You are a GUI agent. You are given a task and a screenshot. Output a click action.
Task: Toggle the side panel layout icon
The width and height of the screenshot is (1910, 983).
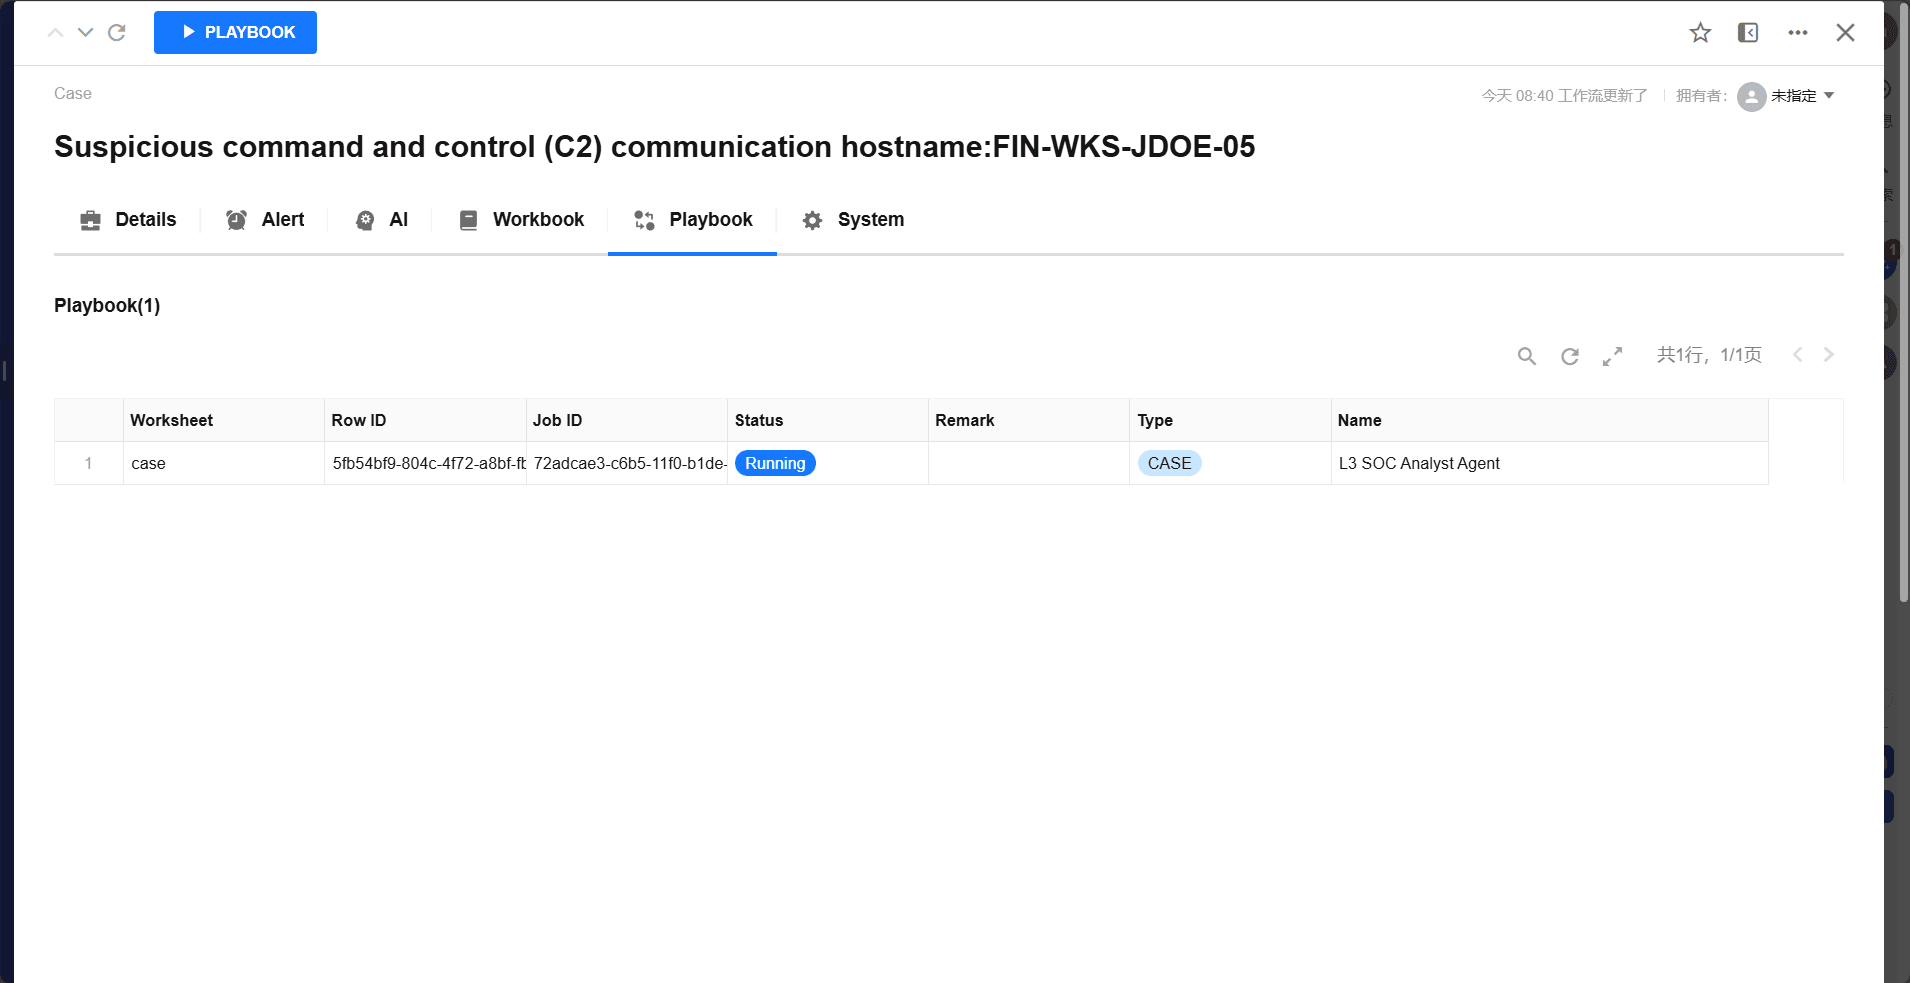point(1748,33)
